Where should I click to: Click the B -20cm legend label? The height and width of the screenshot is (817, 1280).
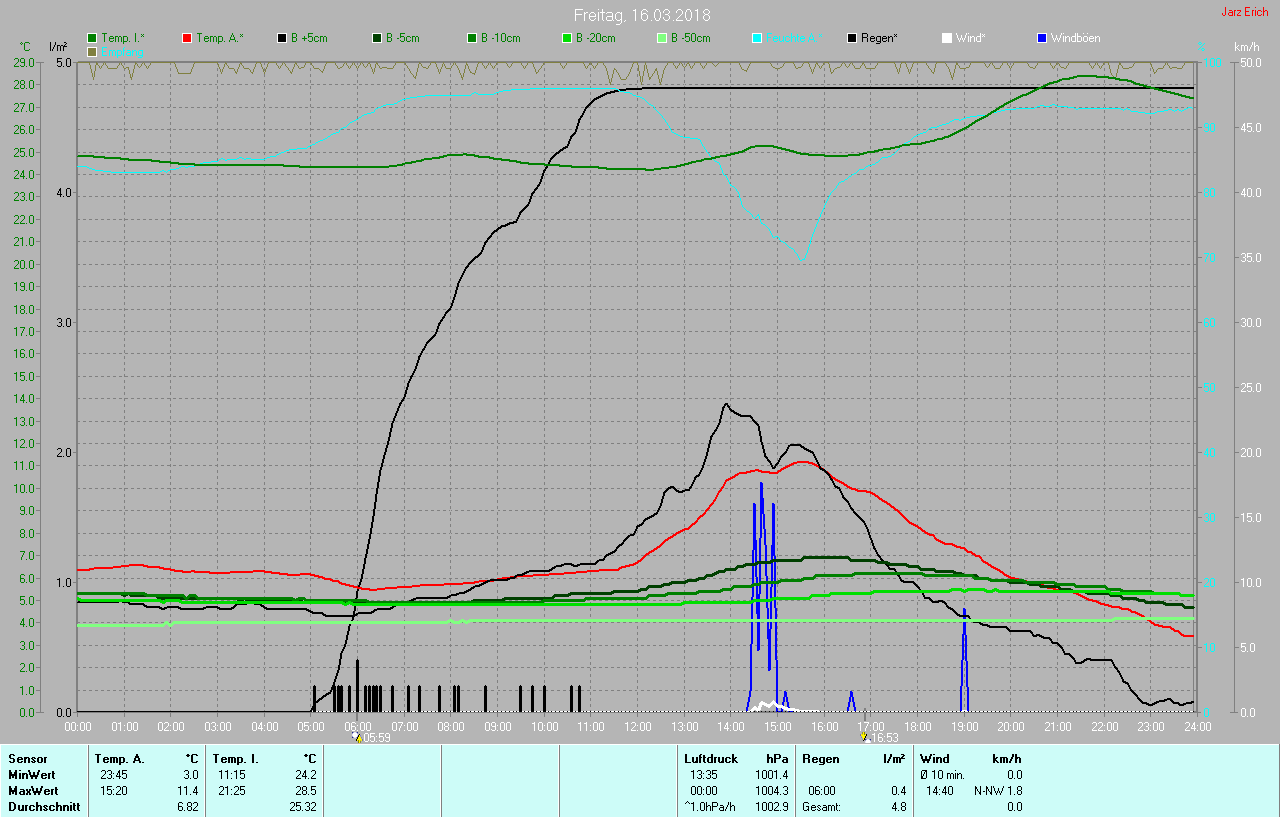[x=595, y=38]
